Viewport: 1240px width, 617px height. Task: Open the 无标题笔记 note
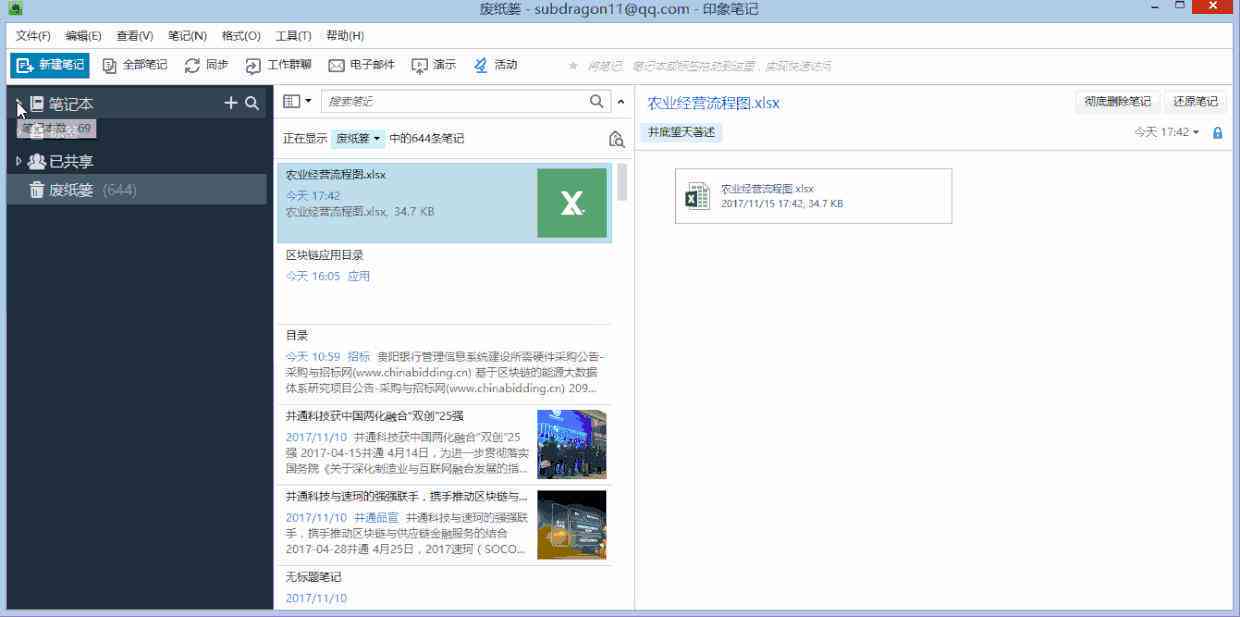(x=444, y=588)
